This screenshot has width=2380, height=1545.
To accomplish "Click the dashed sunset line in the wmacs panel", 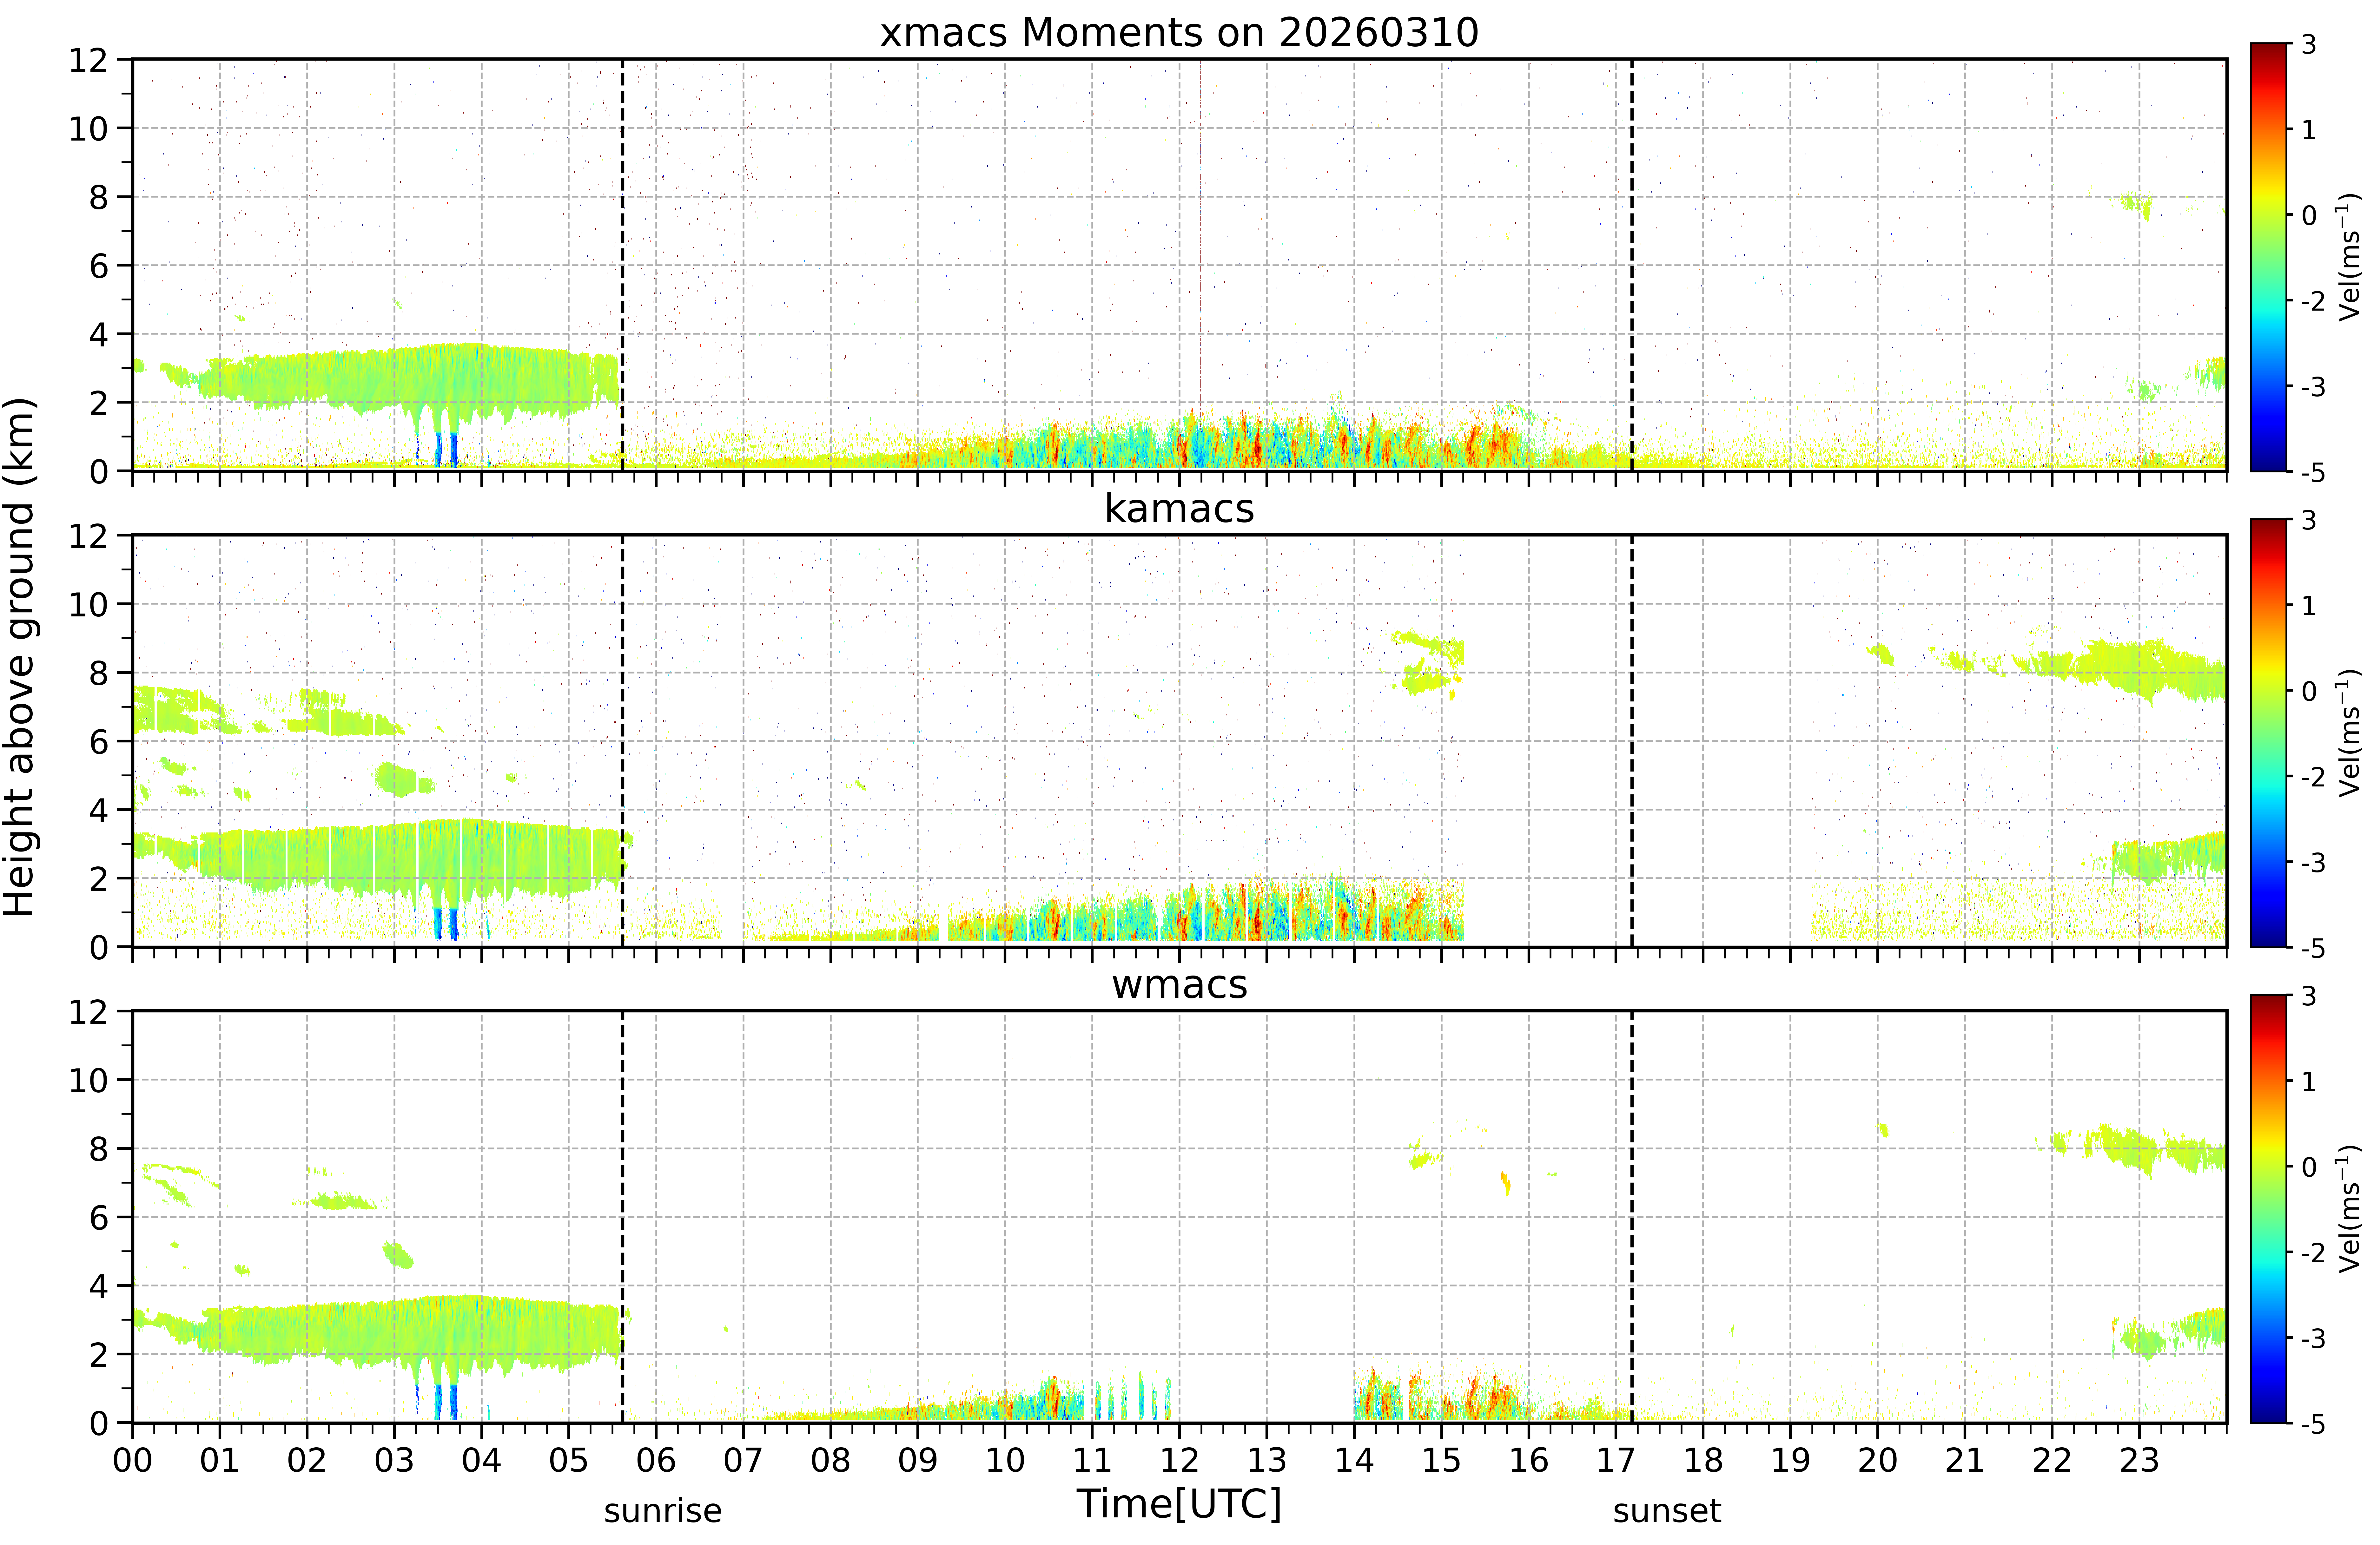I will (x=1632, y=1217).
